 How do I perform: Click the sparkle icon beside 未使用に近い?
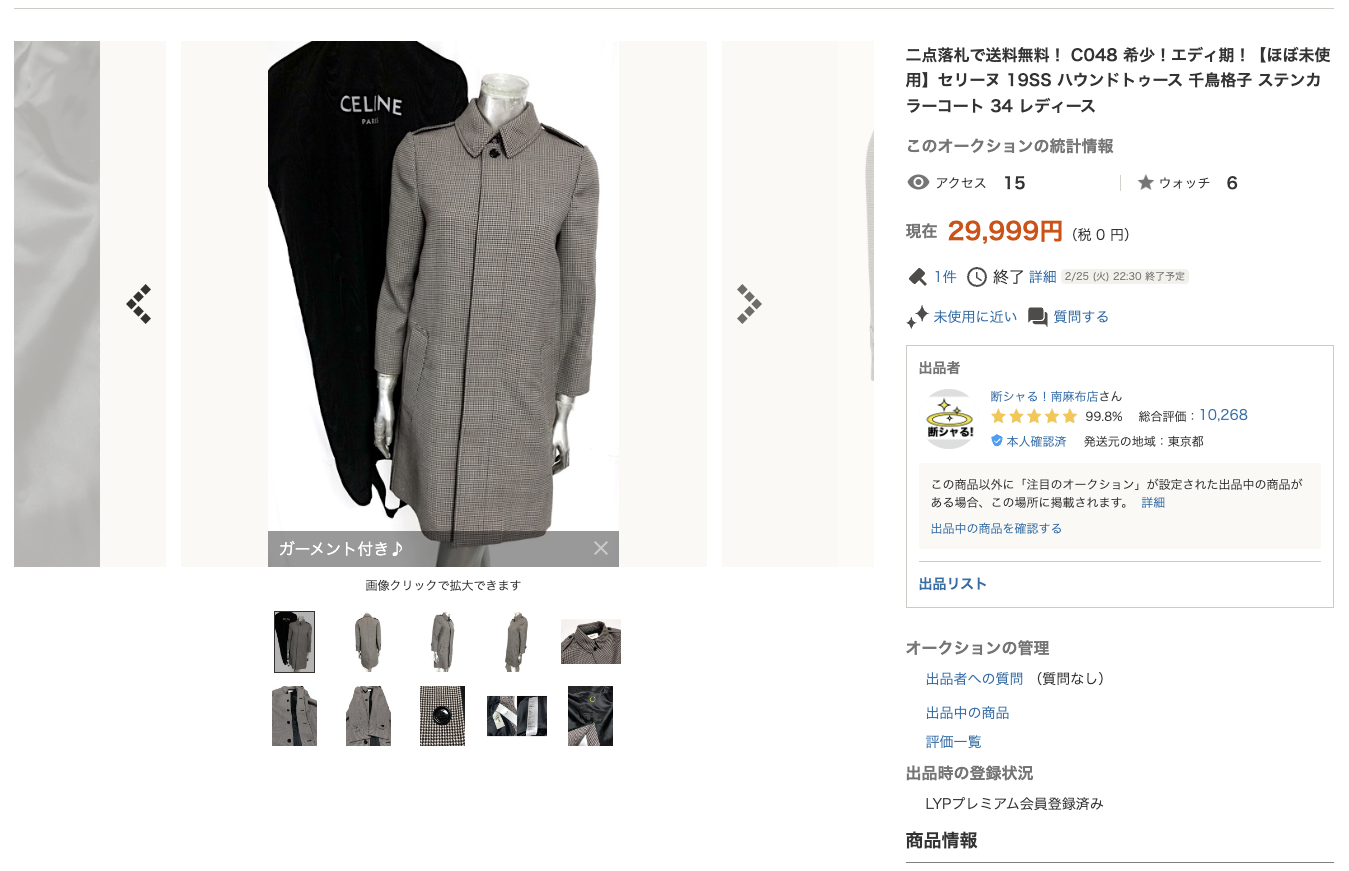(917, 317)
